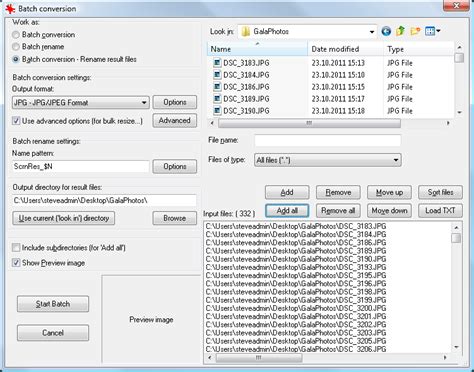
Task: Click the Start Batch button
Action: click(x=53, y=304)
